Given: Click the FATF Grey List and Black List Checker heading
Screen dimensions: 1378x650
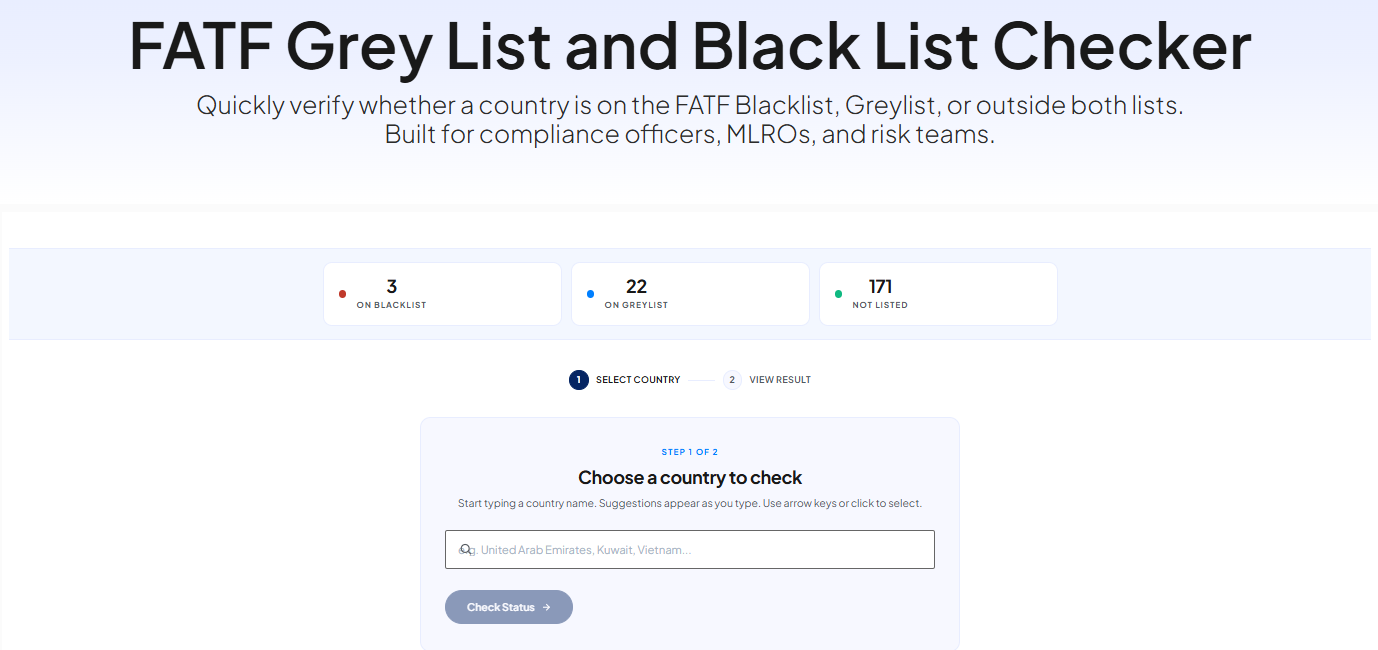Looking at the screenshot, I should click(x=690, y=46).
